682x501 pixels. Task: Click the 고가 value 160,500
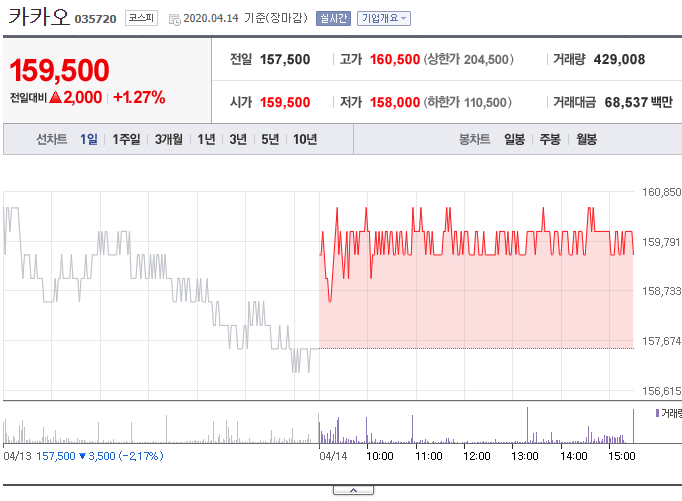click(395, 60)
